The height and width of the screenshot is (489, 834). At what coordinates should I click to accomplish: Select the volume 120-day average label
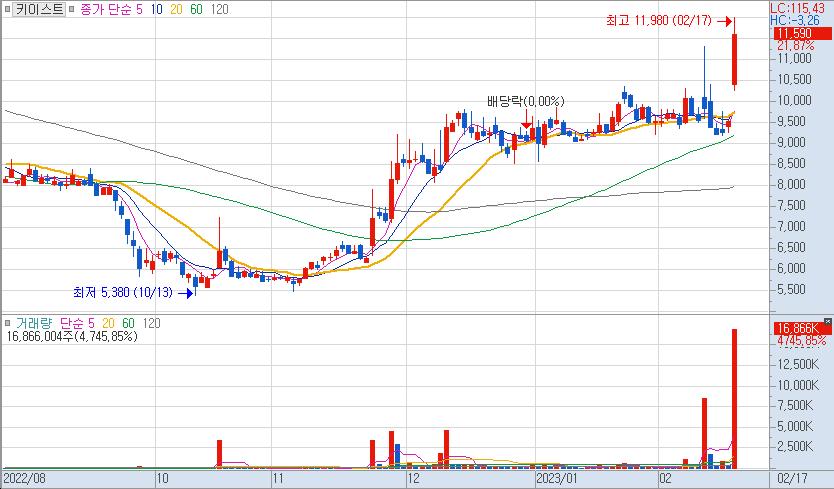point(152,323)
